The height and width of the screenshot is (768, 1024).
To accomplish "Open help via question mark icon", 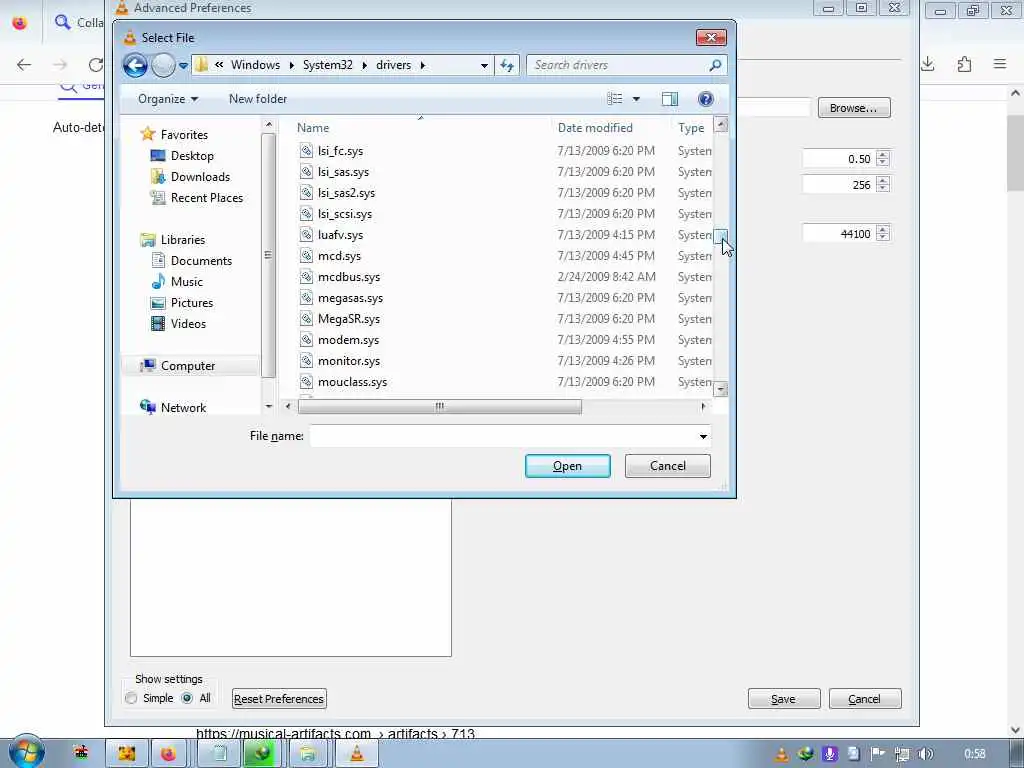I will [705, 99].
